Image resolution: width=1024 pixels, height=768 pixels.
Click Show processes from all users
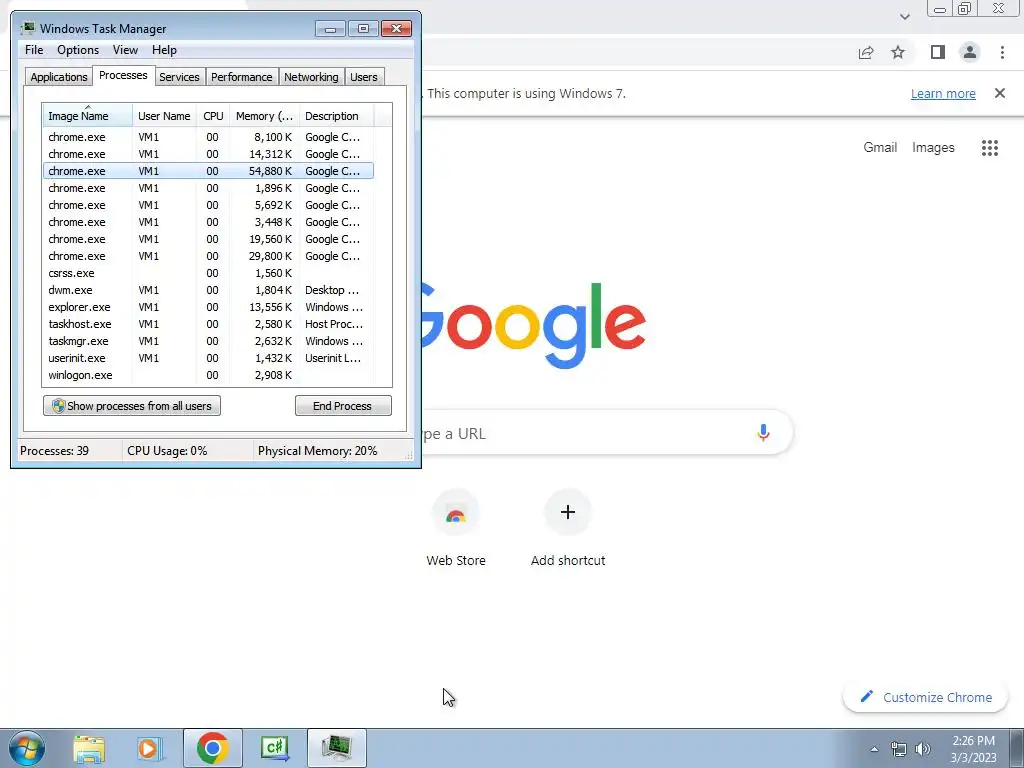pos(132,406)
